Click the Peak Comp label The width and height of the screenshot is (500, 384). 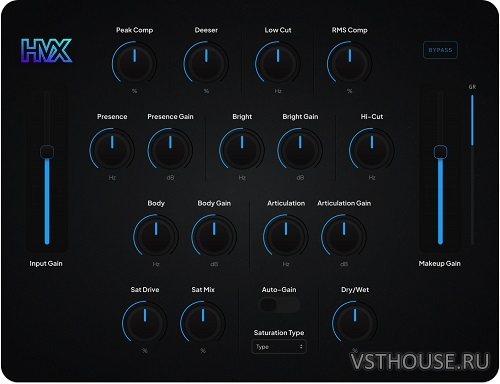pos(135,30)
